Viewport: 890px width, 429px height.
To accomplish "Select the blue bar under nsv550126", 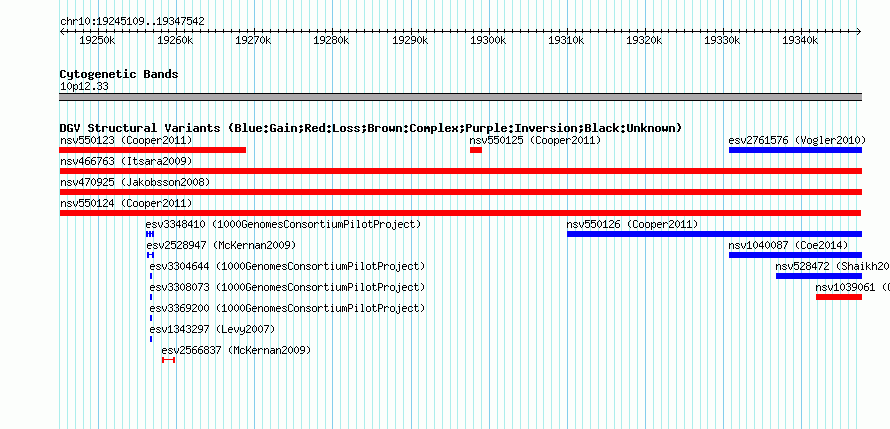I will coord(715,234).
